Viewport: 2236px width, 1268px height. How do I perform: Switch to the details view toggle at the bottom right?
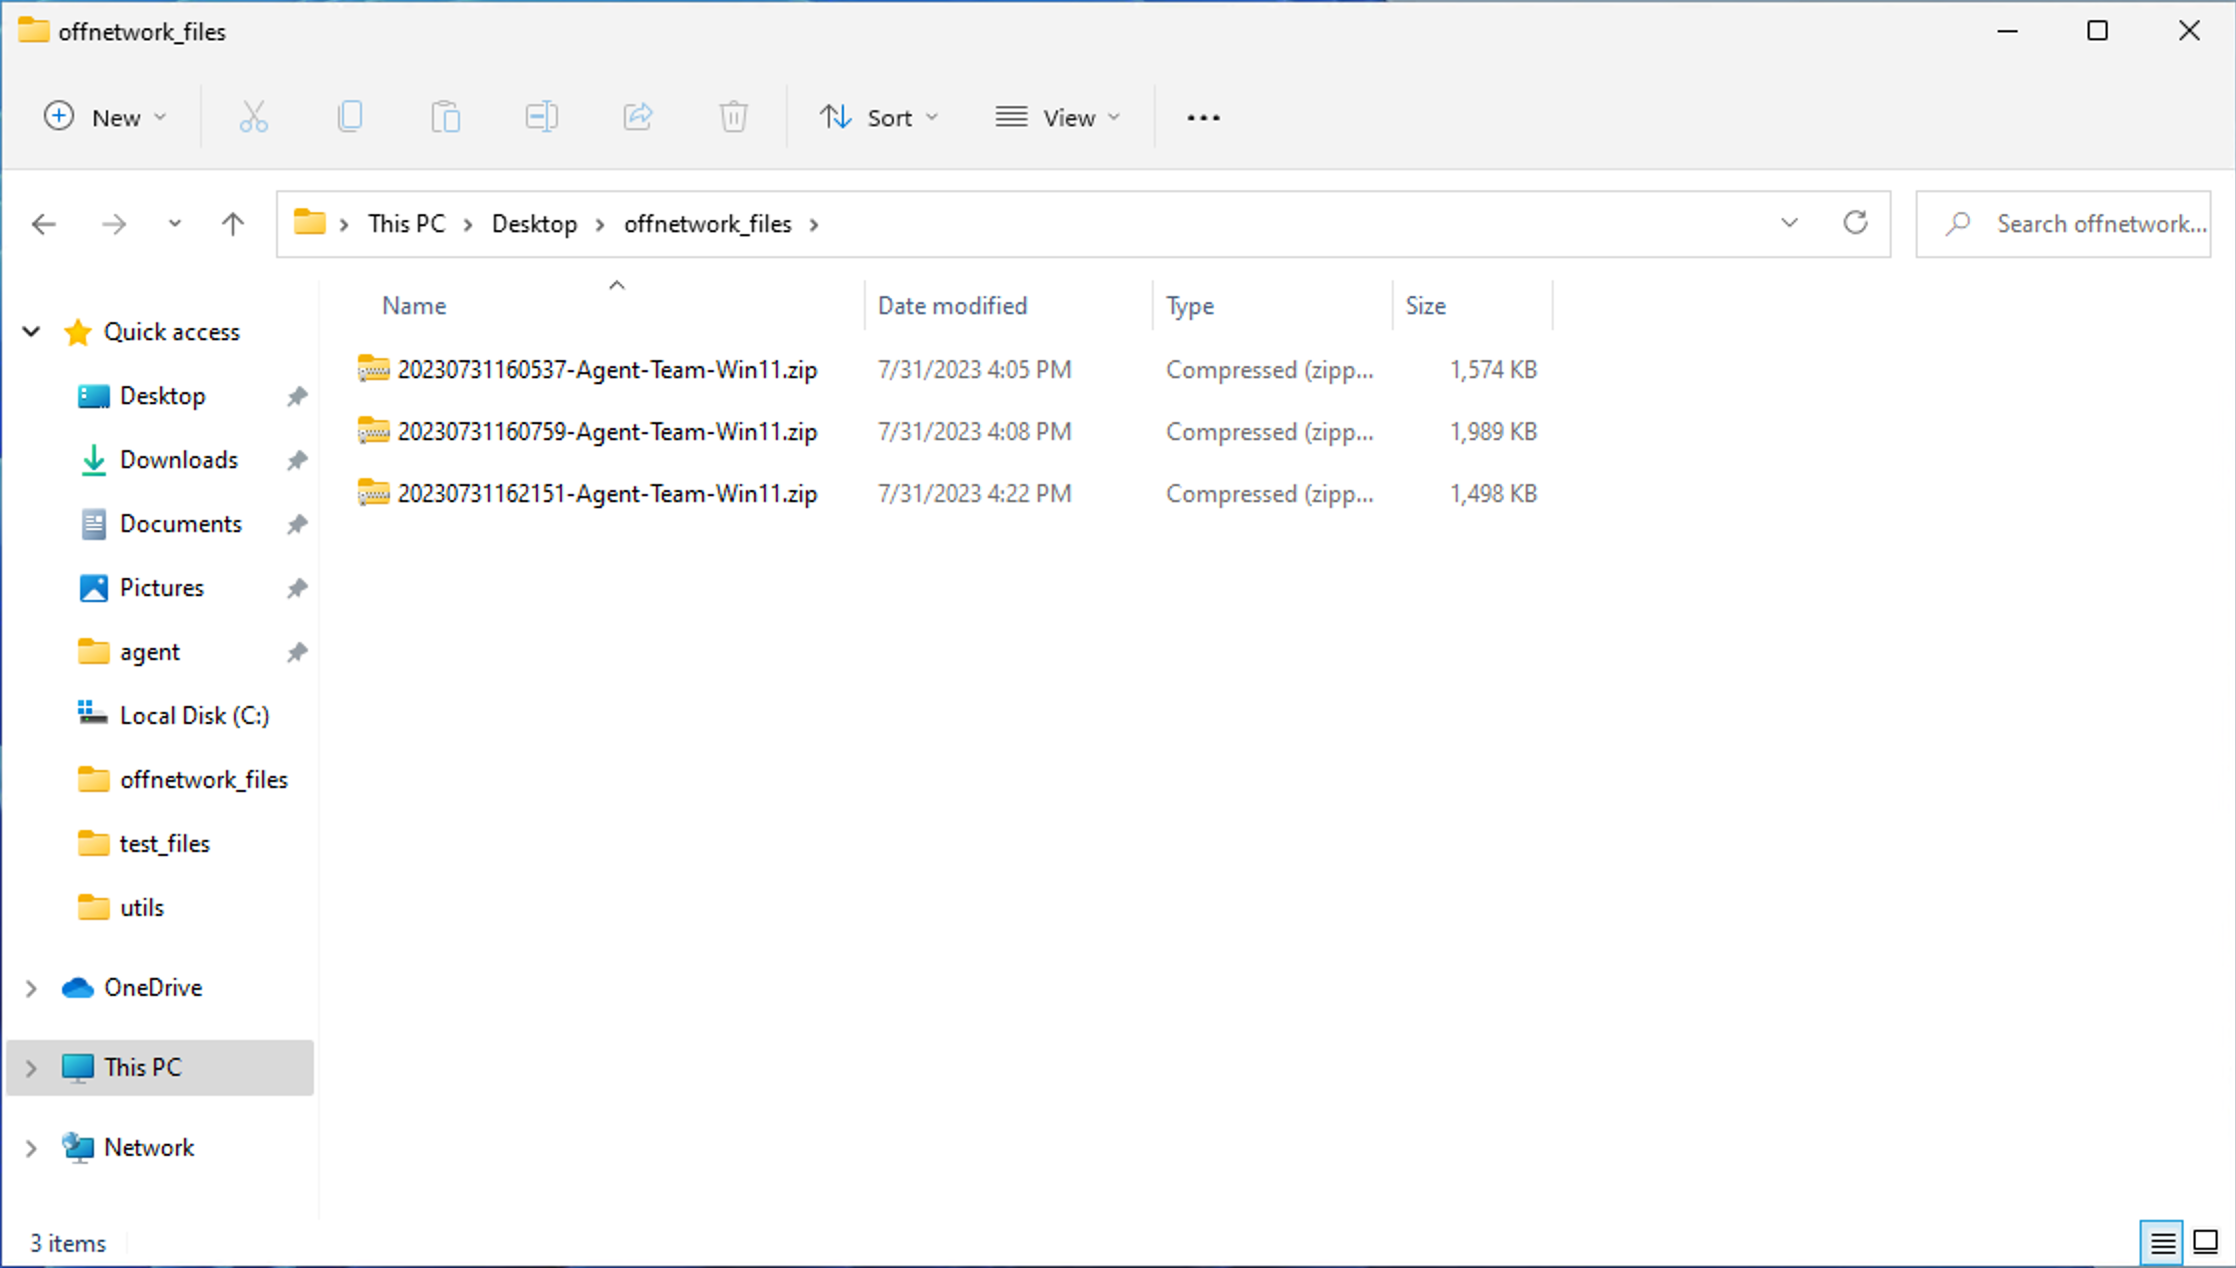(x=2162, y=1242)
